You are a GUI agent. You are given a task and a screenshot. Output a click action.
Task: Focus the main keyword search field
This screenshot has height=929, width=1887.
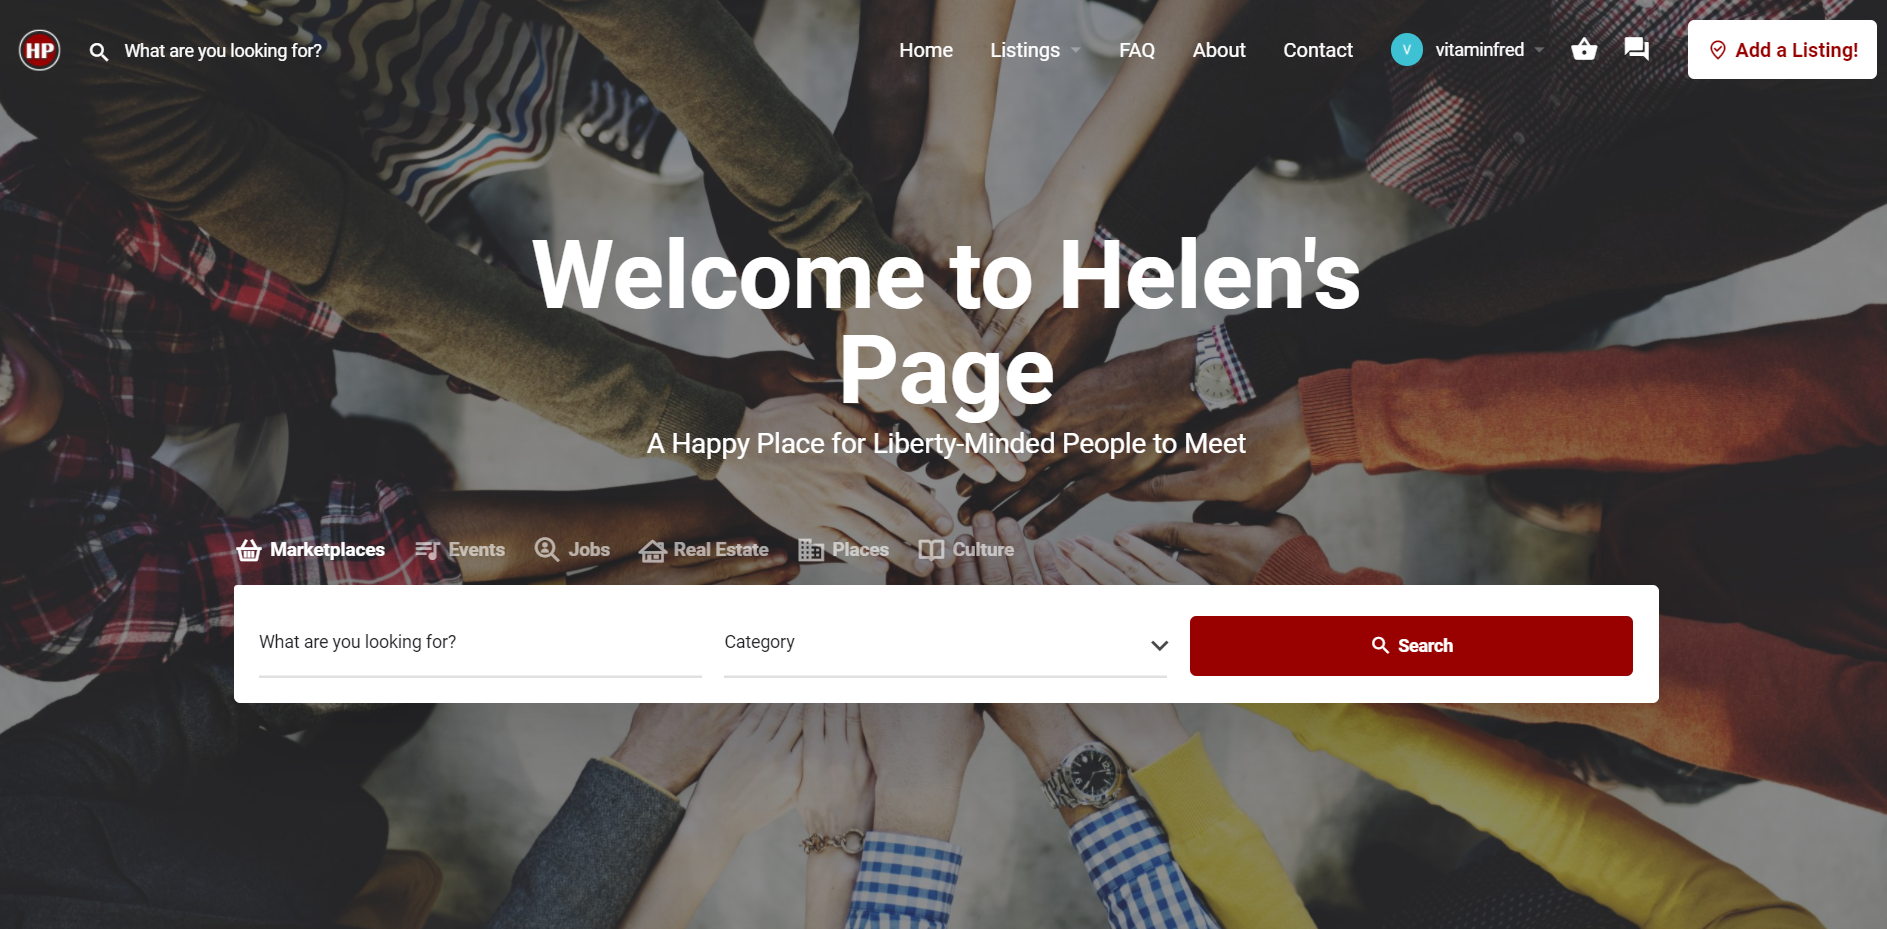click(x=480, y=645)
